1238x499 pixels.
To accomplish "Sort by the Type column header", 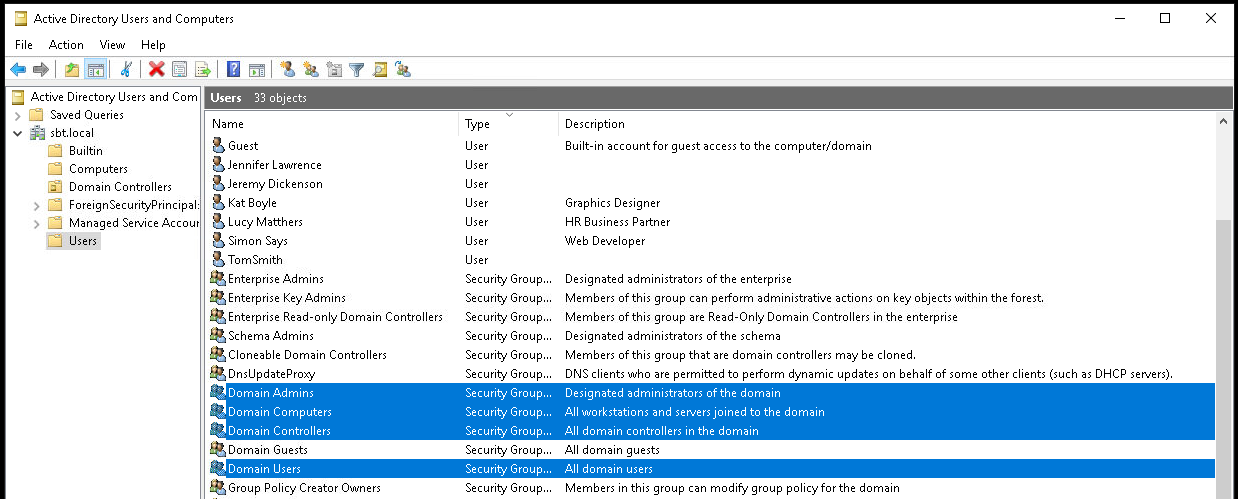I will click(509, 124).
